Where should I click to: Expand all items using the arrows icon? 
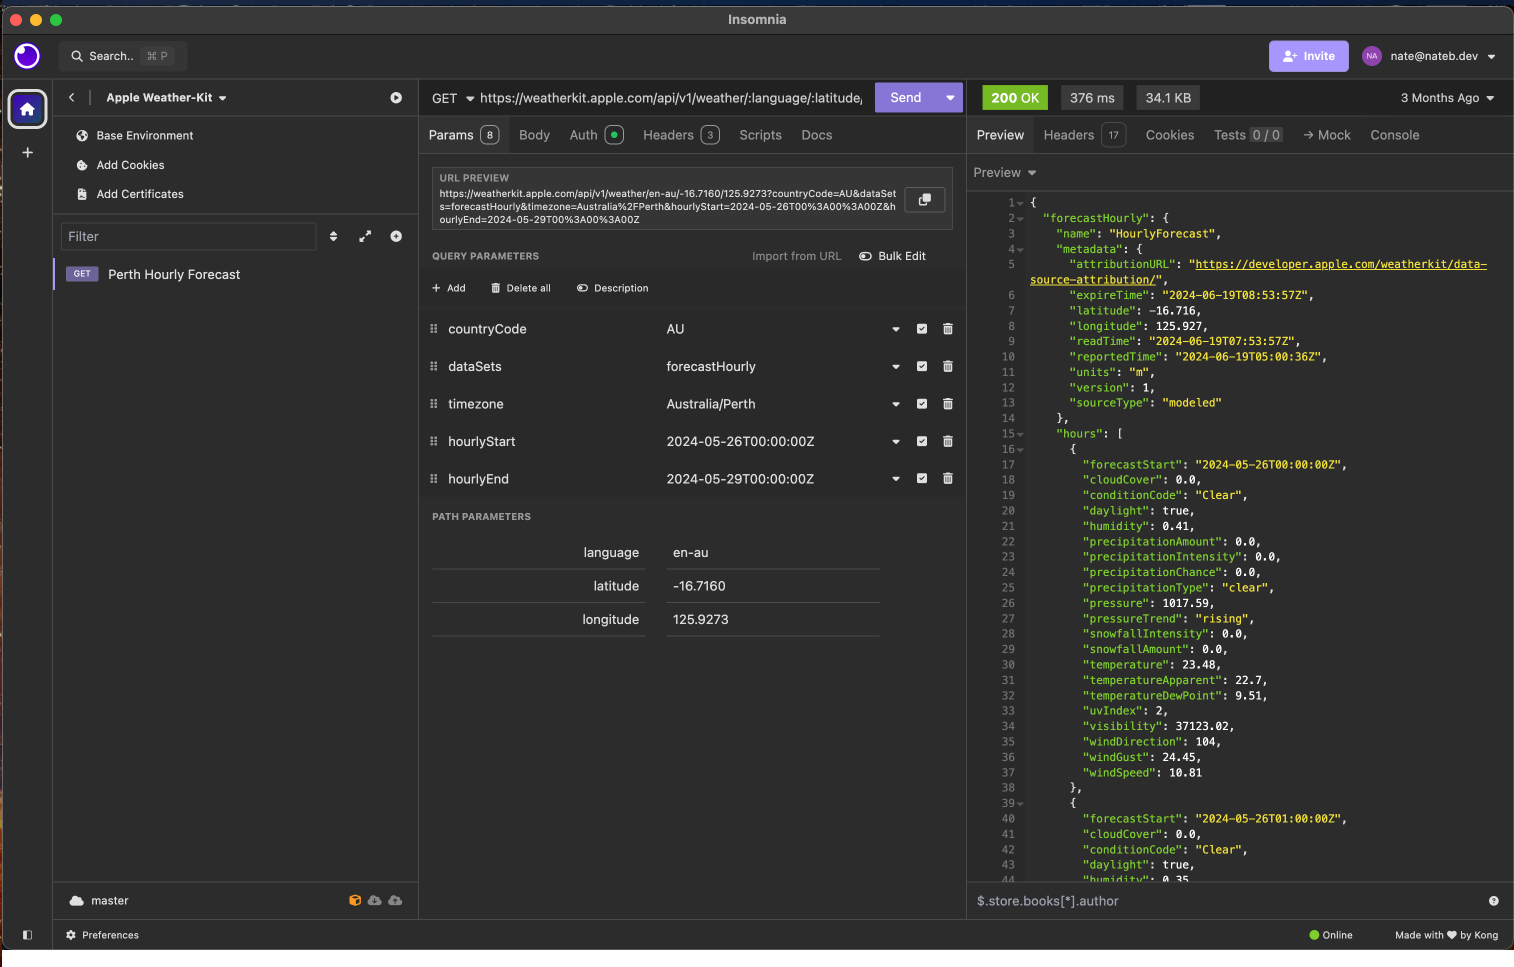tap(365, 237)
